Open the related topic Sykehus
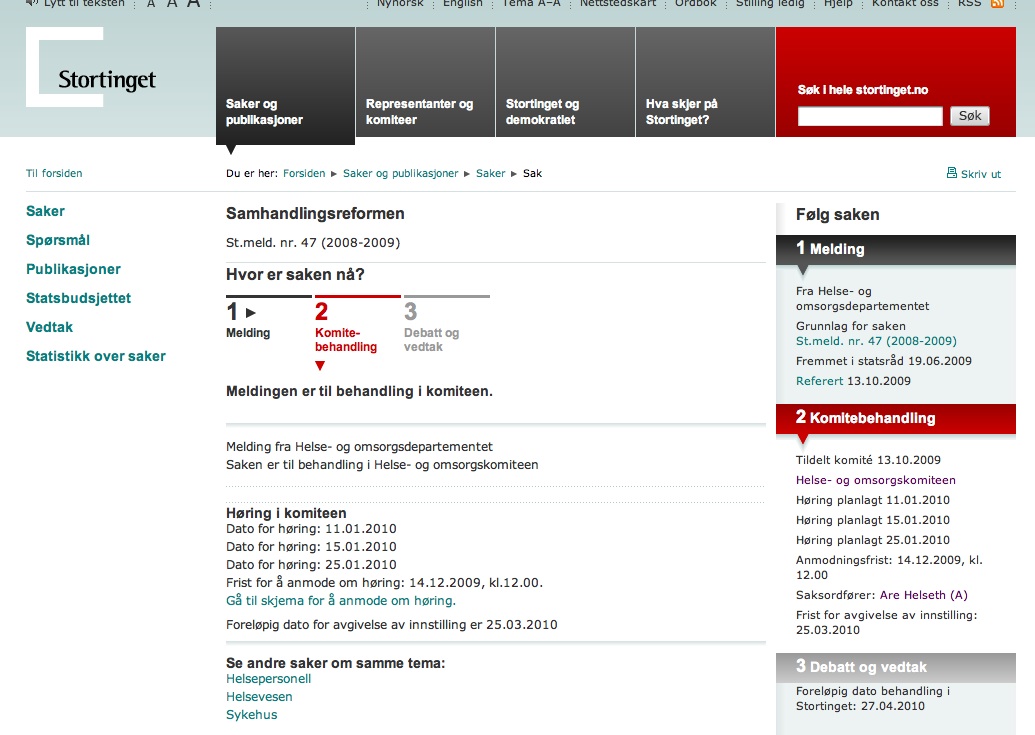1035x735 pixels. pyautogui.click(x=251, y=715)
